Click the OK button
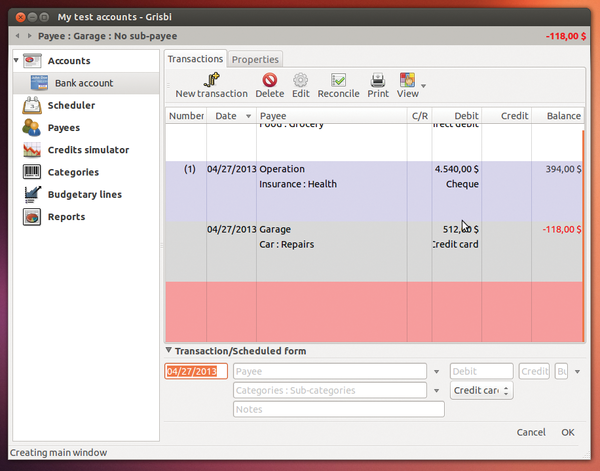The height and width of the screenshot is (471, 600). (x=568, y=432)
